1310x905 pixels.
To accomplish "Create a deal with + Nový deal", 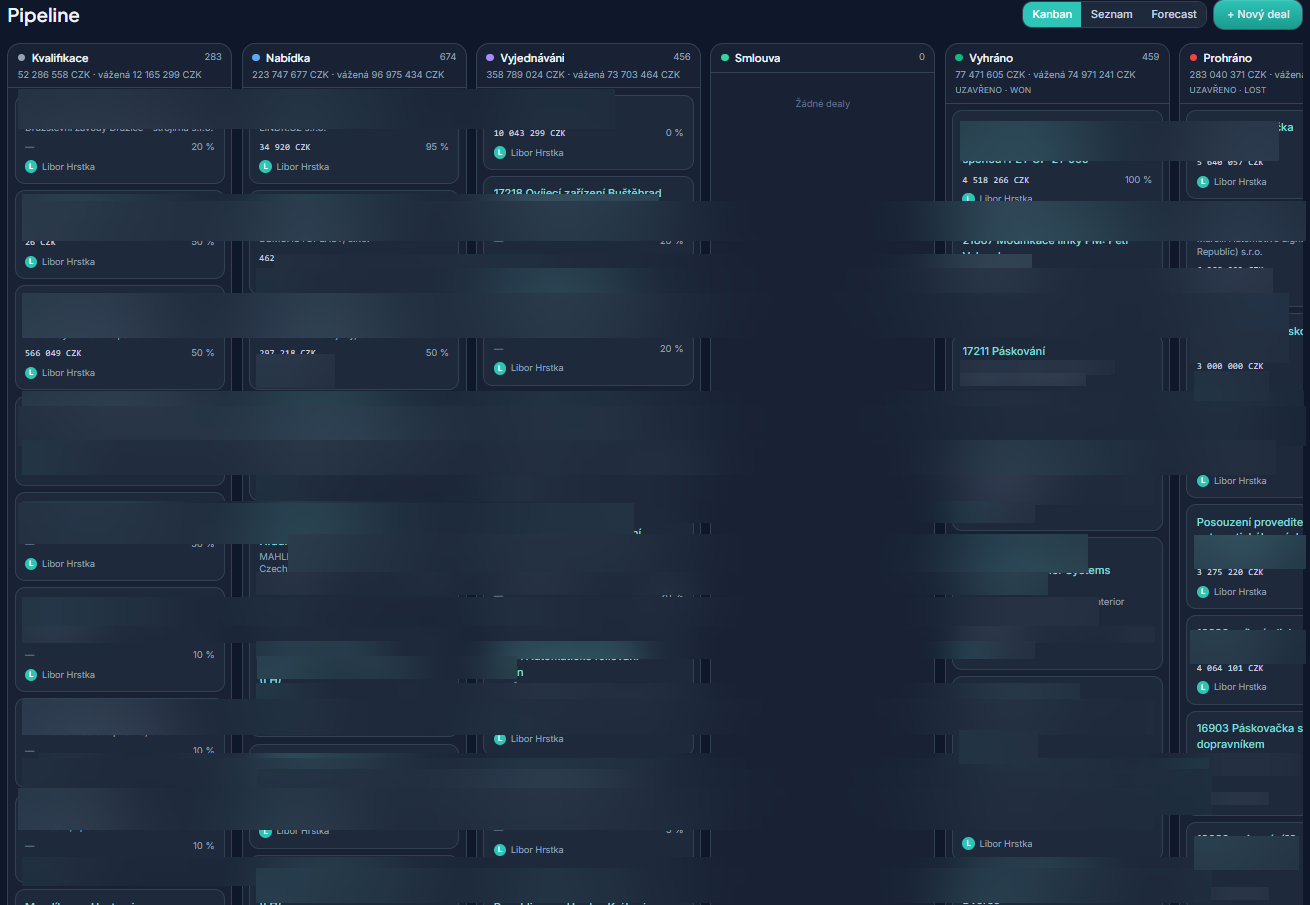I will (x=1258, y=14).
